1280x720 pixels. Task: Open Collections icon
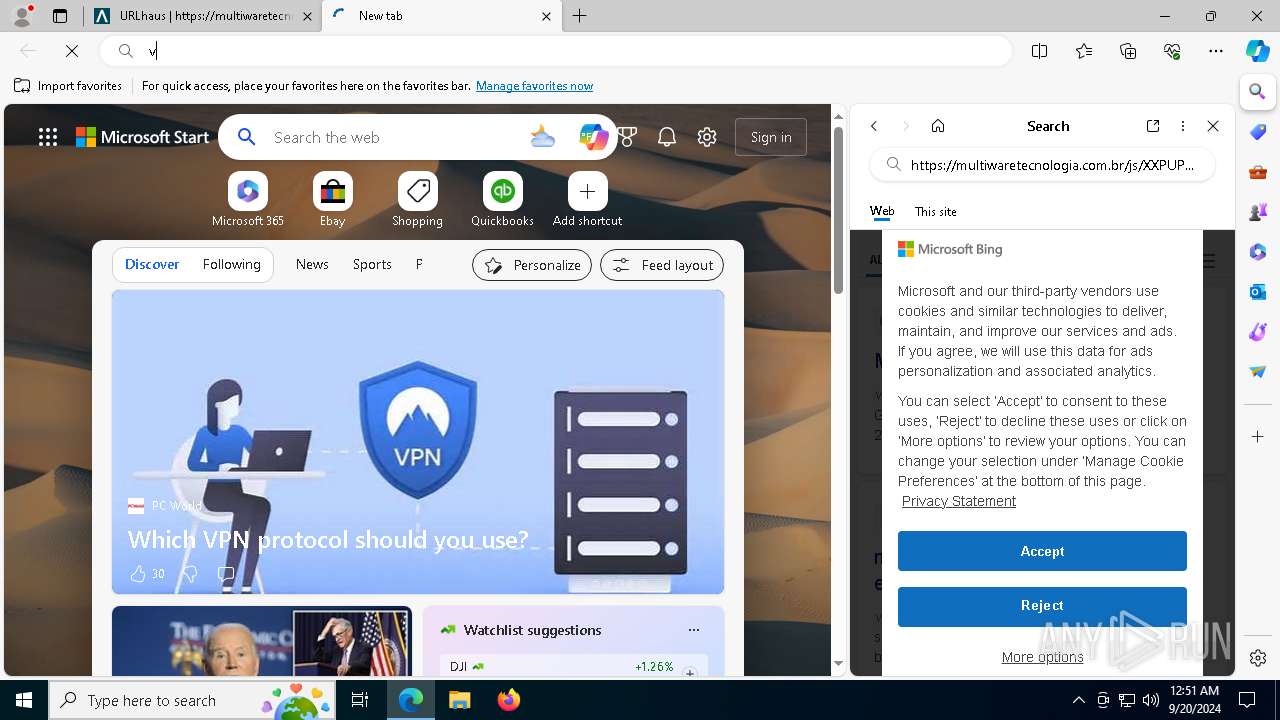coord(1128,51)
